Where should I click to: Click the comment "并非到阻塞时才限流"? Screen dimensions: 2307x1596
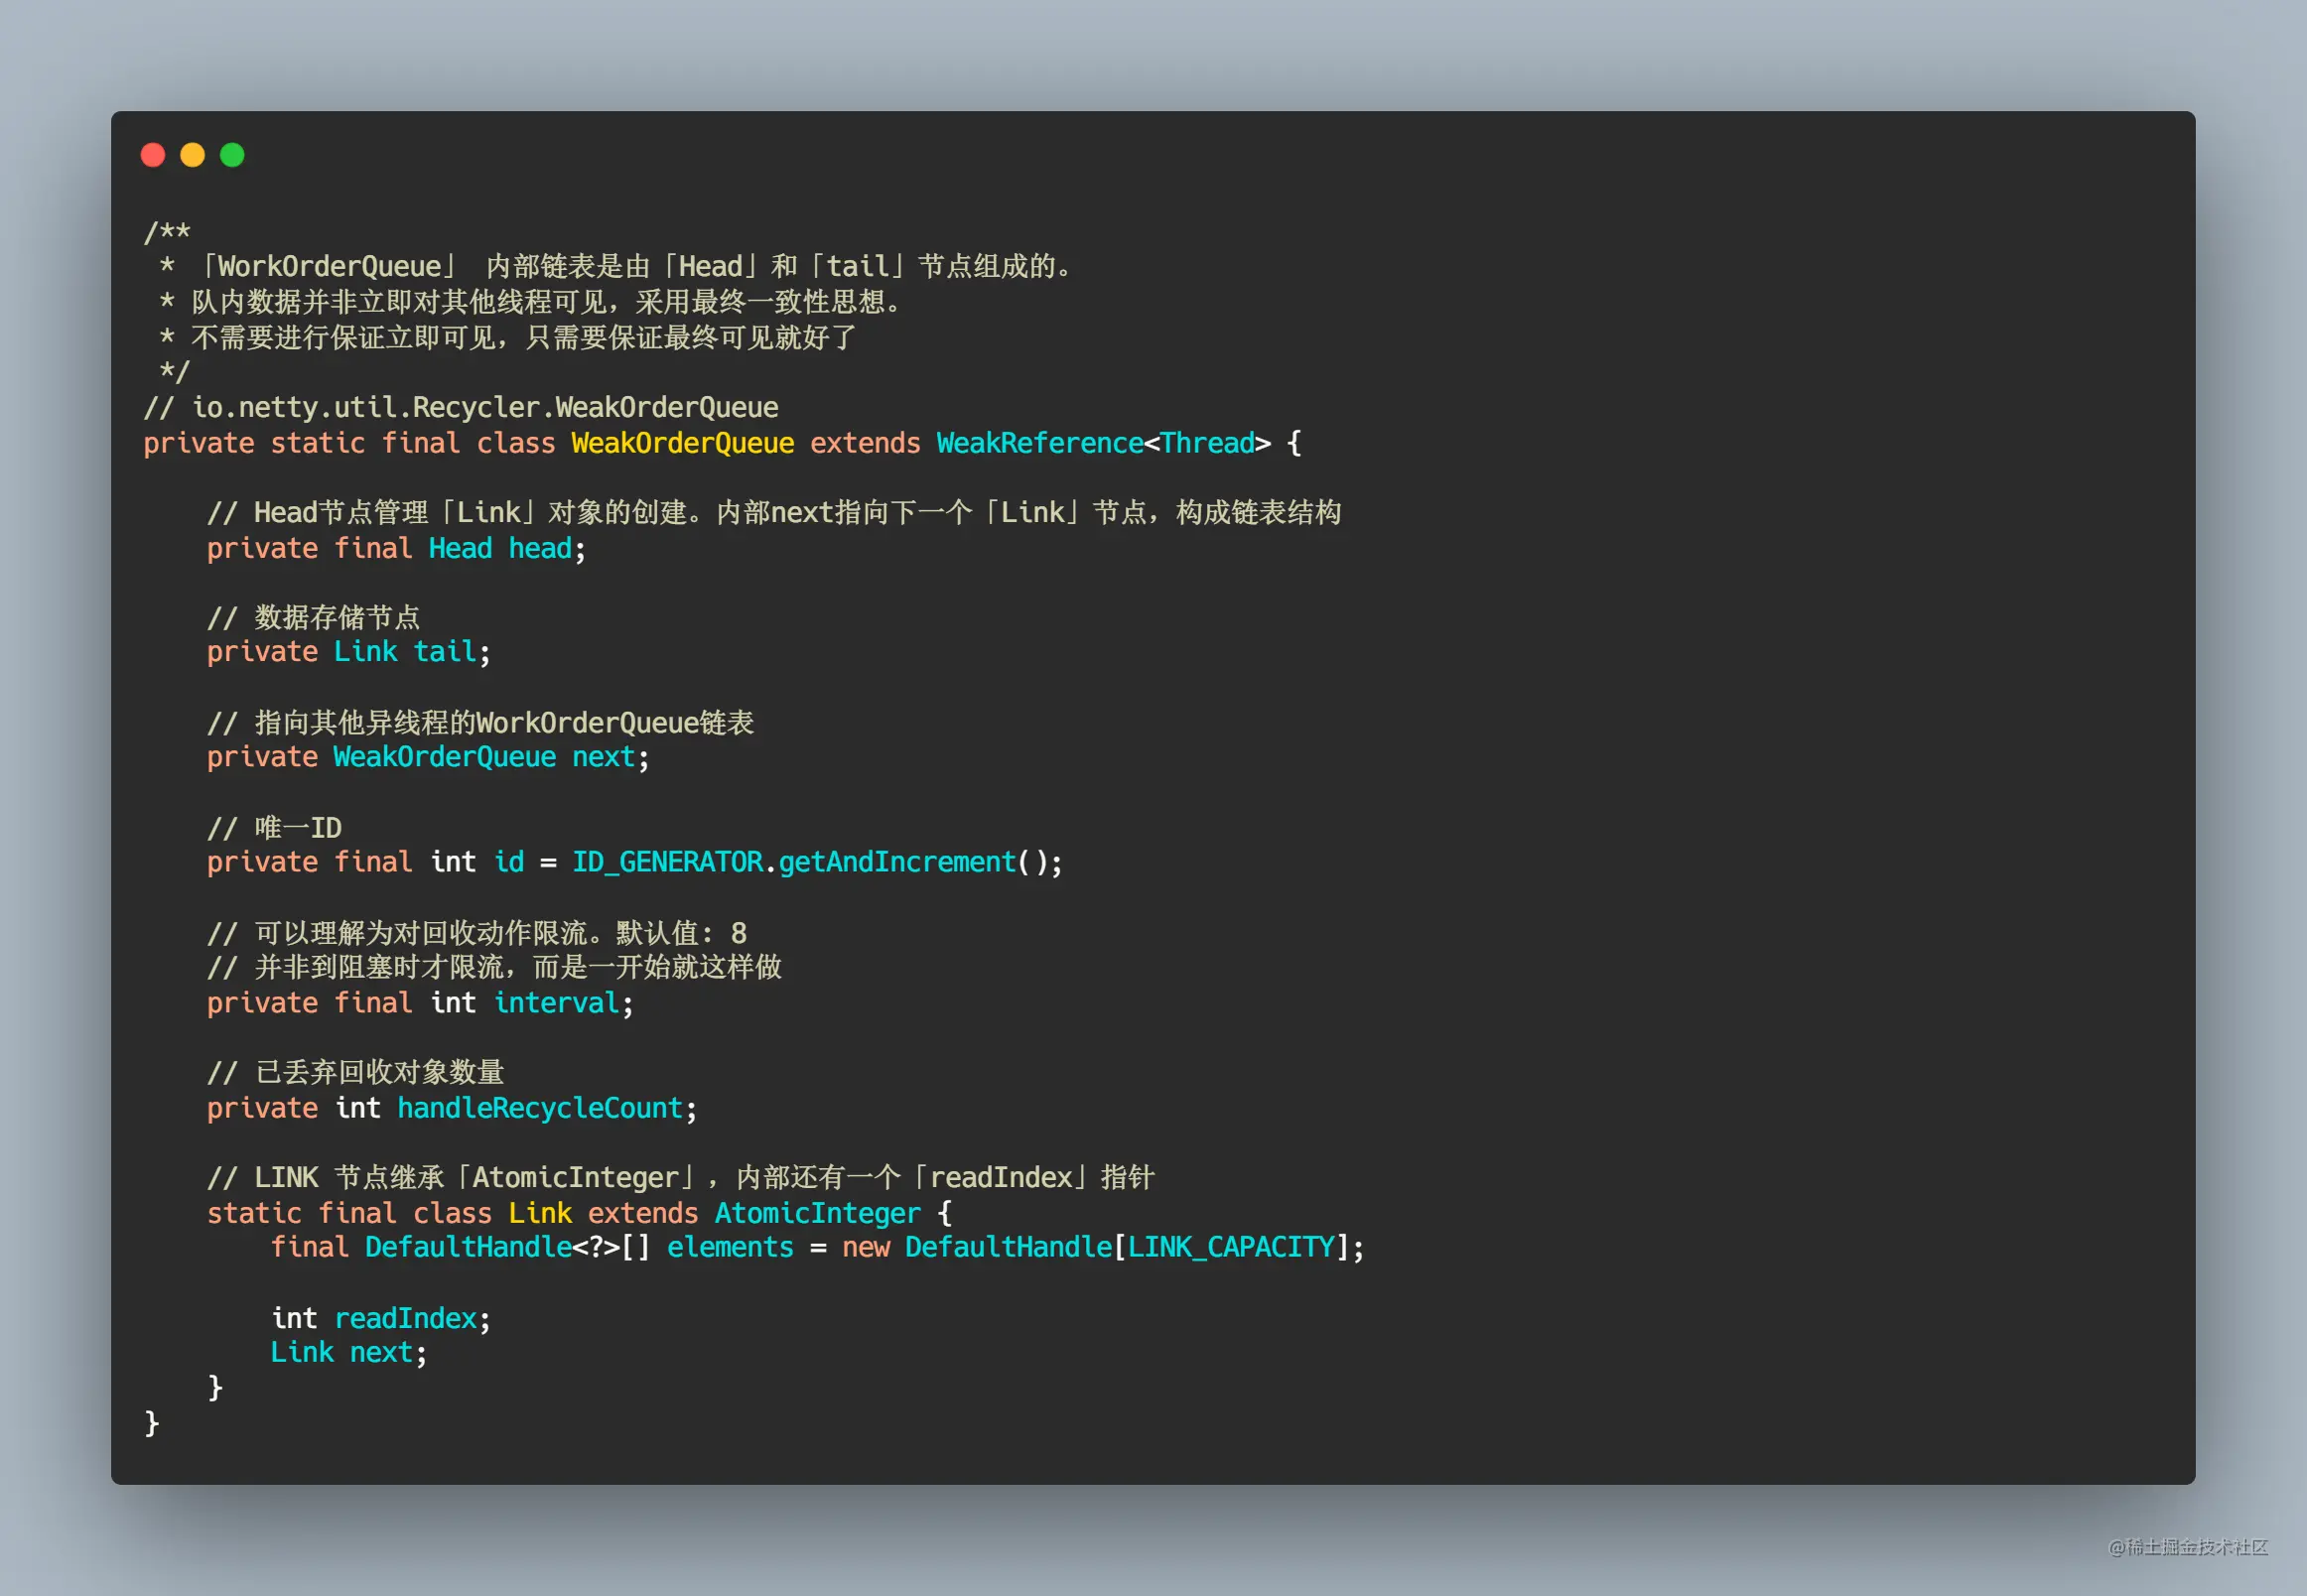pos(494,967)
